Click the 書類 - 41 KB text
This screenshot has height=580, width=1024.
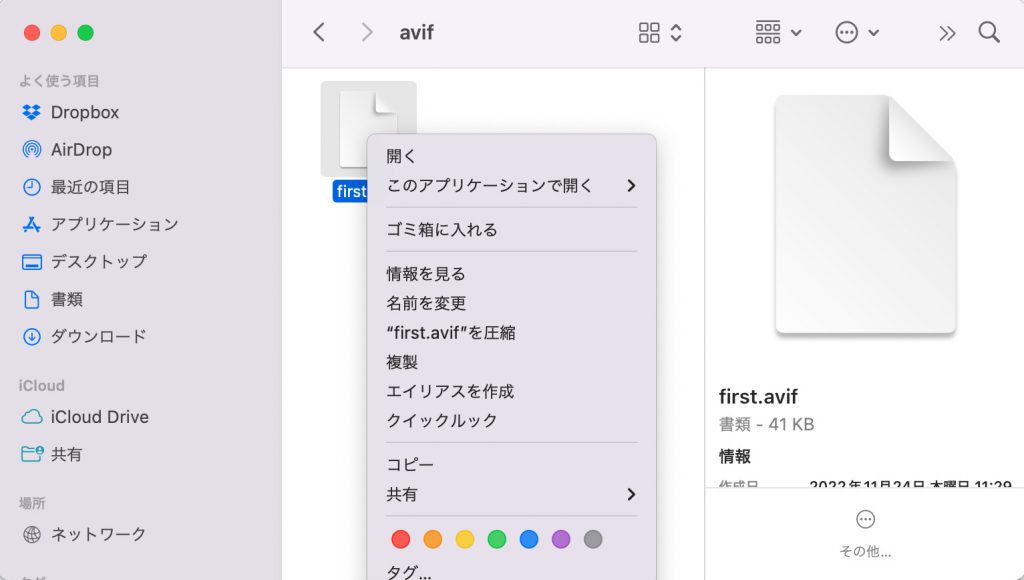767,425
